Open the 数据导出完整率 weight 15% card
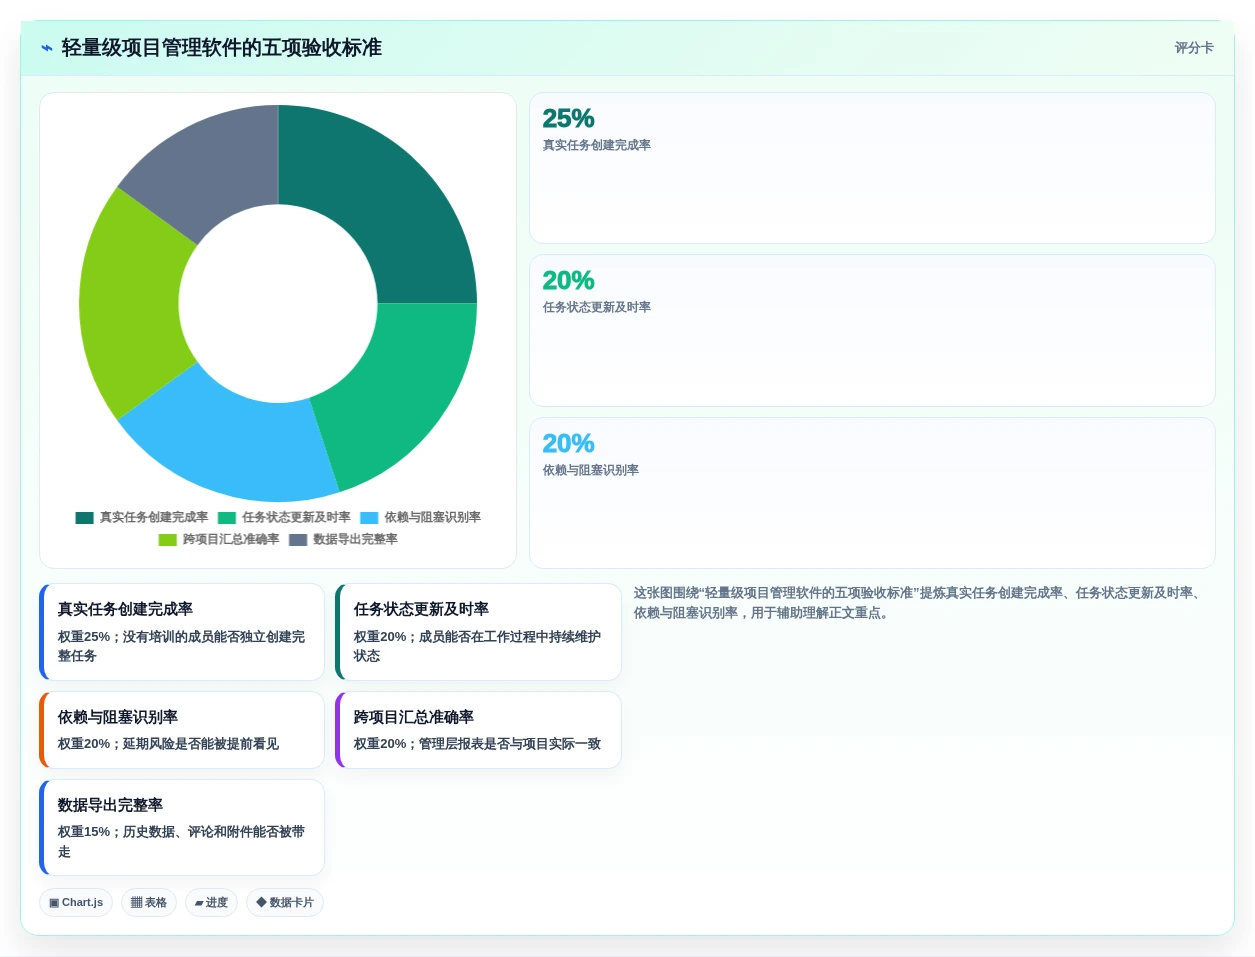The width and height of the screenshot is (1255, 957). 182,828
